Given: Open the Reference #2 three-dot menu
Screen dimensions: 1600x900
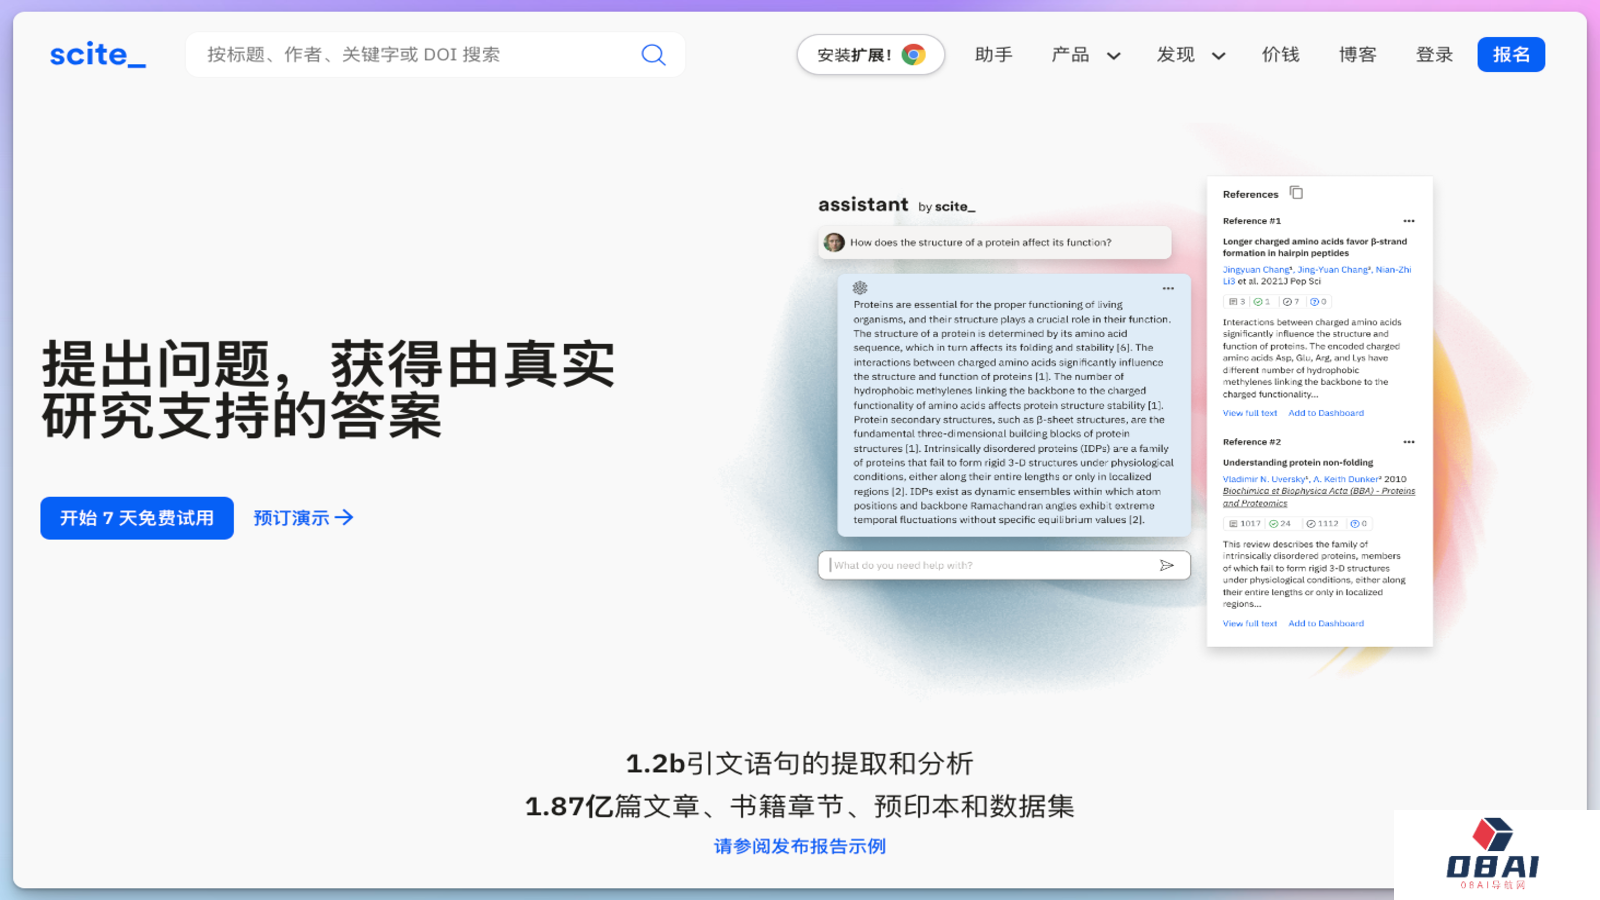Looking at the screenshot, I should [1408, 442].
